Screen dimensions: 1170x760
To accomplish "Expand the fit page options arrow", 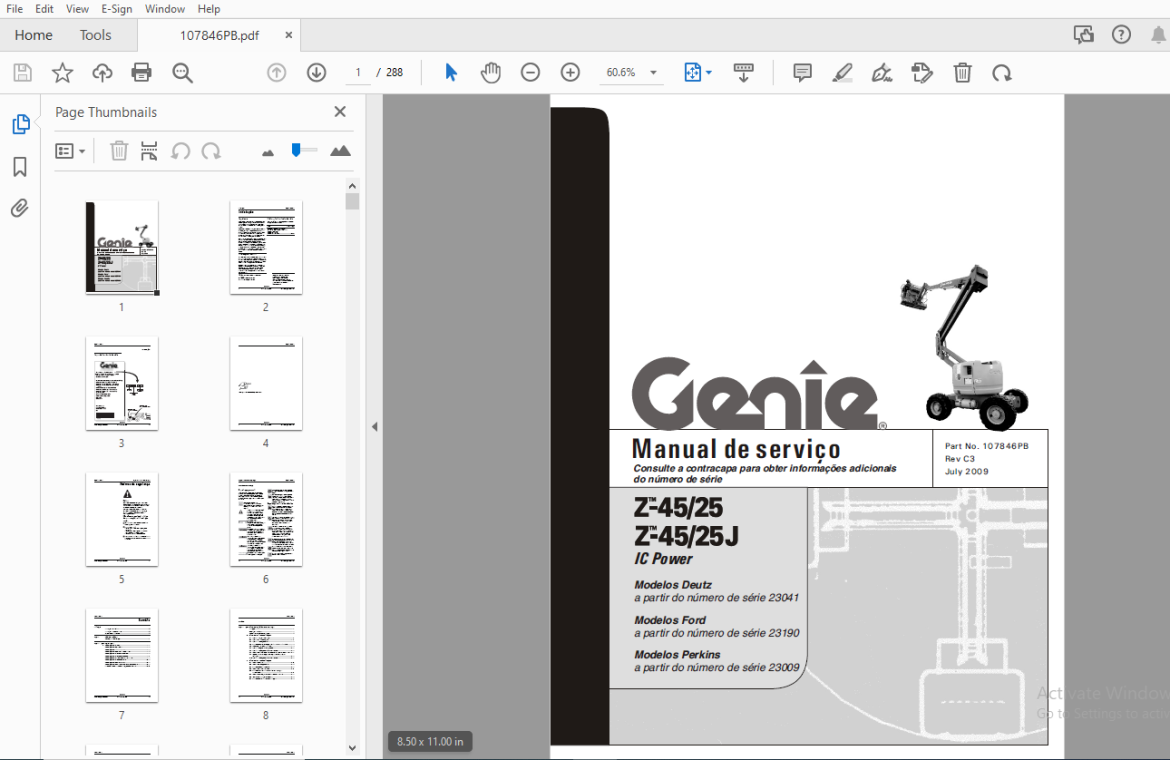I will click(709, 72).
